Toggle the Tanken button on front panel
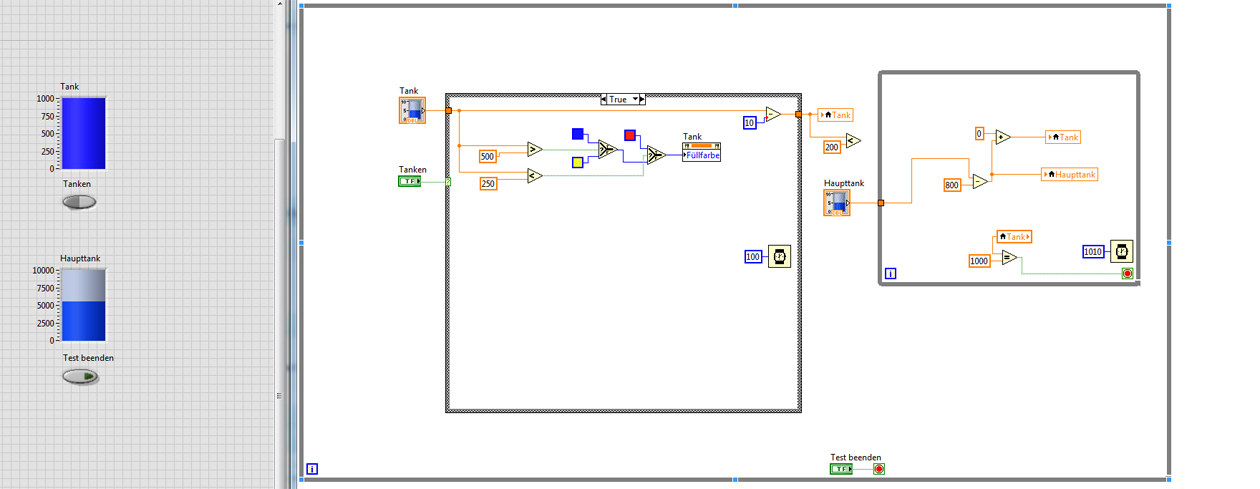 80,202
